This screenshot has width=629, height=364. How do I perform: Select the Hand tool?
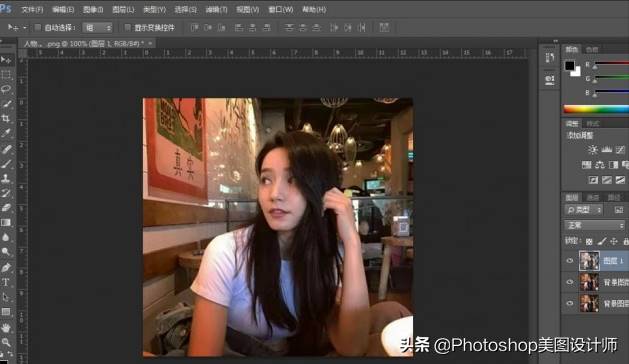point(6,328)
